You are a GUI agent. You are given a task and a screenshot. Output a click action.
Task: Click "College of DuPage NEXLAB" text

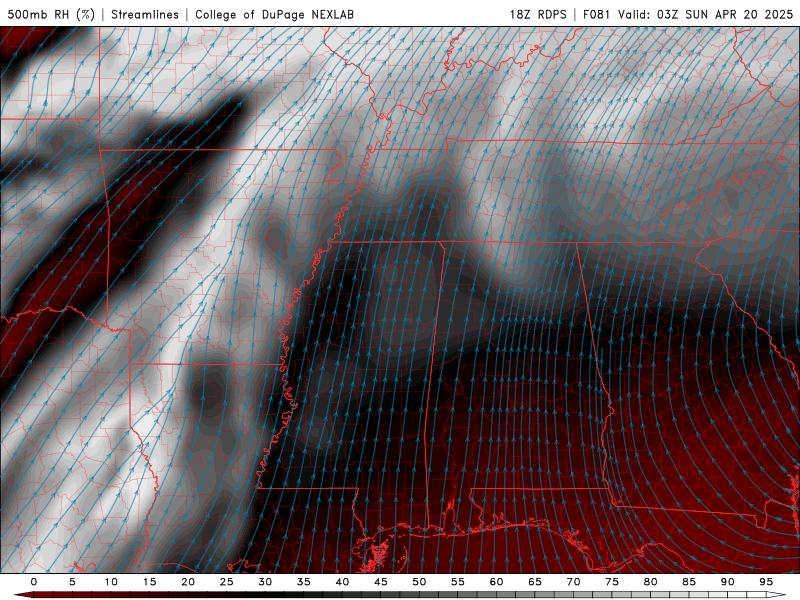click(274, 14)
